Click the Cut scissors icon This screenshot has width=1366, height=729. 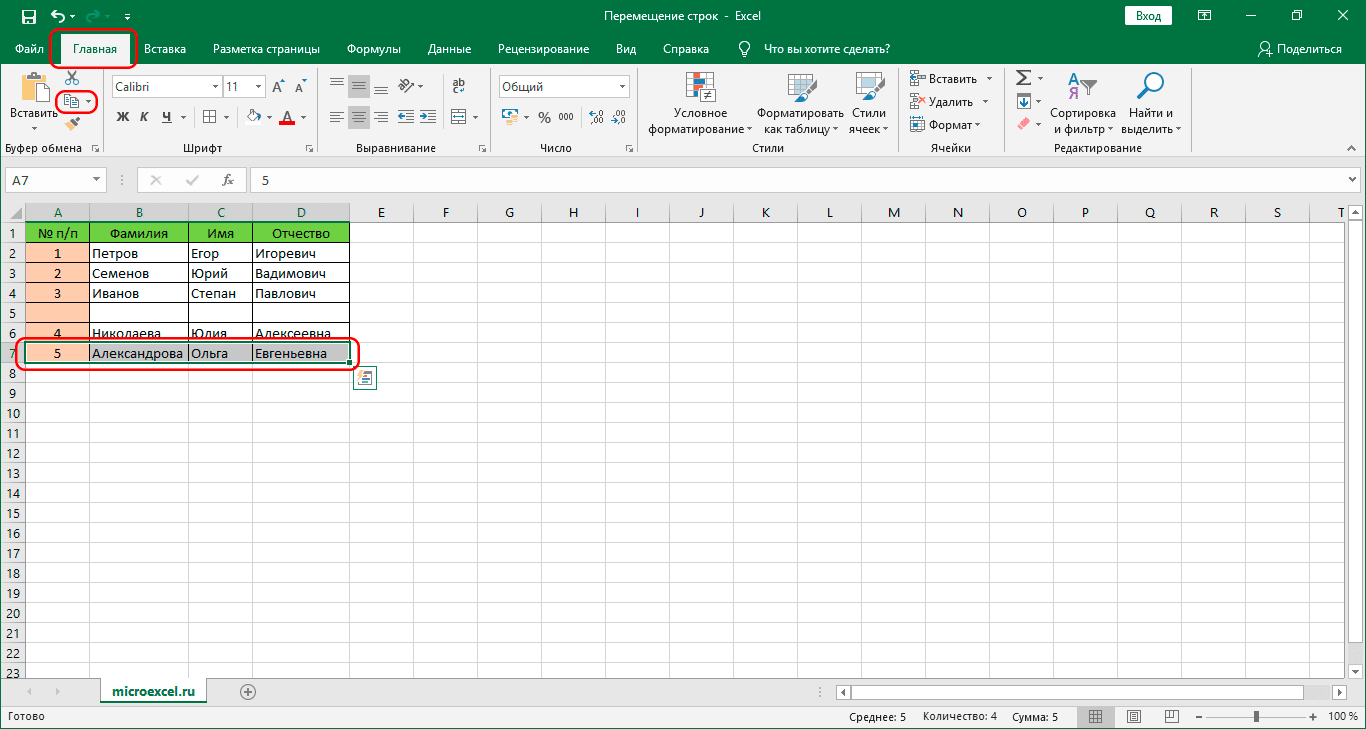tap(72, 78)
